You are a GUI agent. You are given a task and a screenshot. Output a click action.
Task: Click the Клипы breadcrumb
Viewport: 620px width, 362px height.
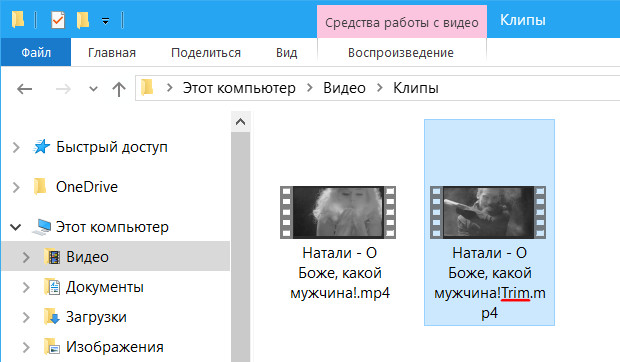416,88
